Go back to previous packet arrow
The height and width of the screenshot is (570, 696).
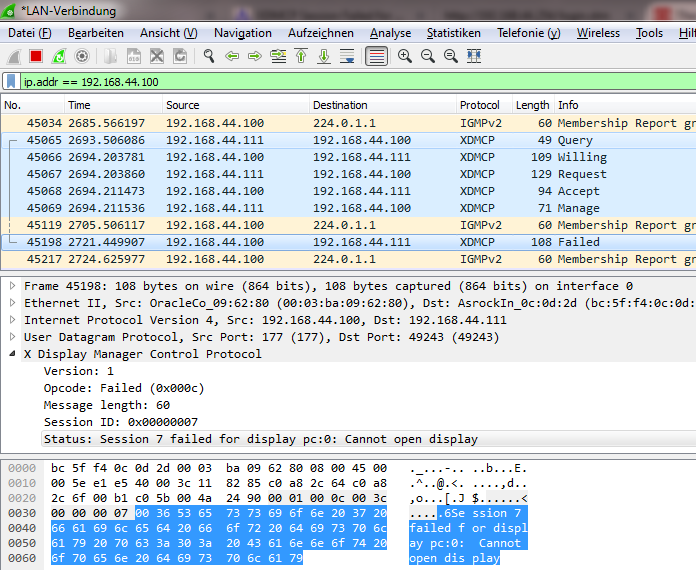click(232, 56)
